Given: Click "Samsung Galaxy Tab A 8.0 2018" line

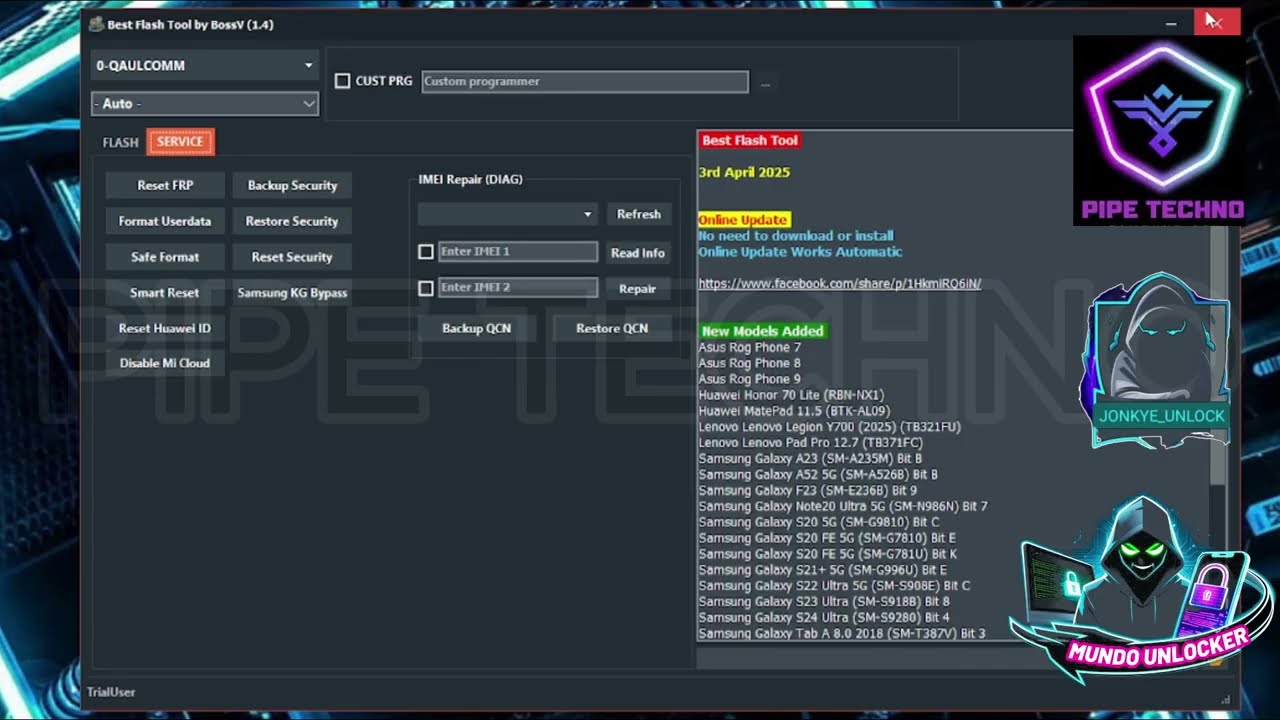Looking at the screenshot, I should (842, 634).
